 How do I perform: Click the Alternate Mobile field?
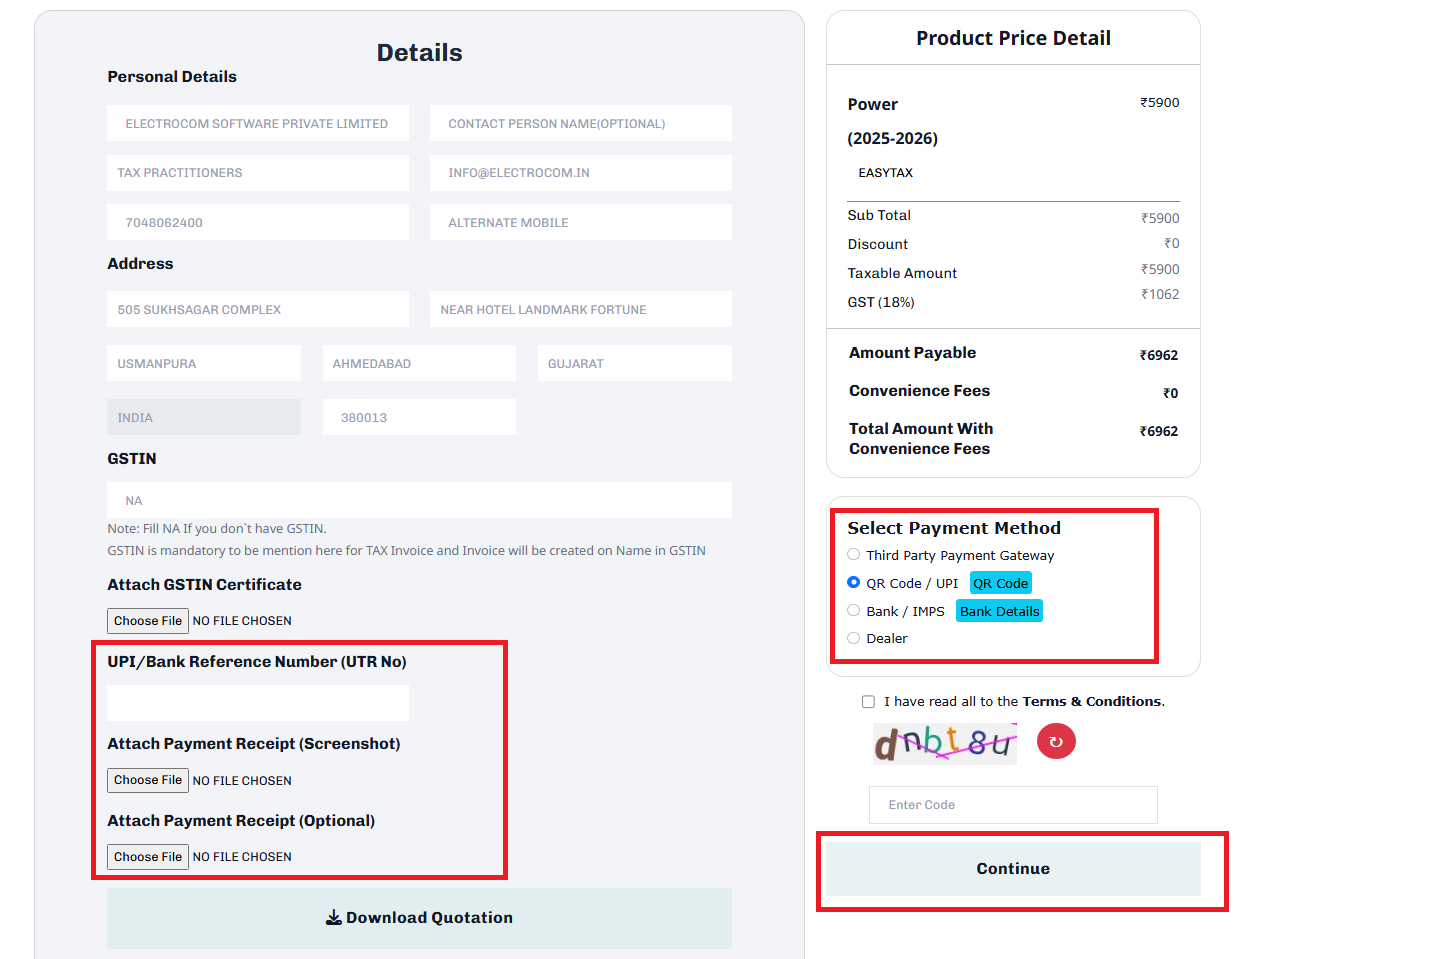(580, 222)
